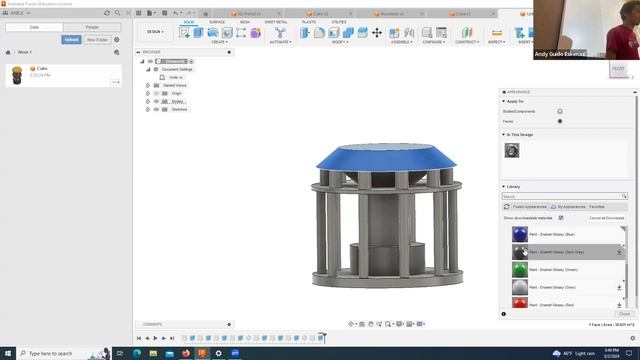Select the Create Sketch tool
Image resolution: width=640 pixels, height=360 pixels.
(184, 33)
